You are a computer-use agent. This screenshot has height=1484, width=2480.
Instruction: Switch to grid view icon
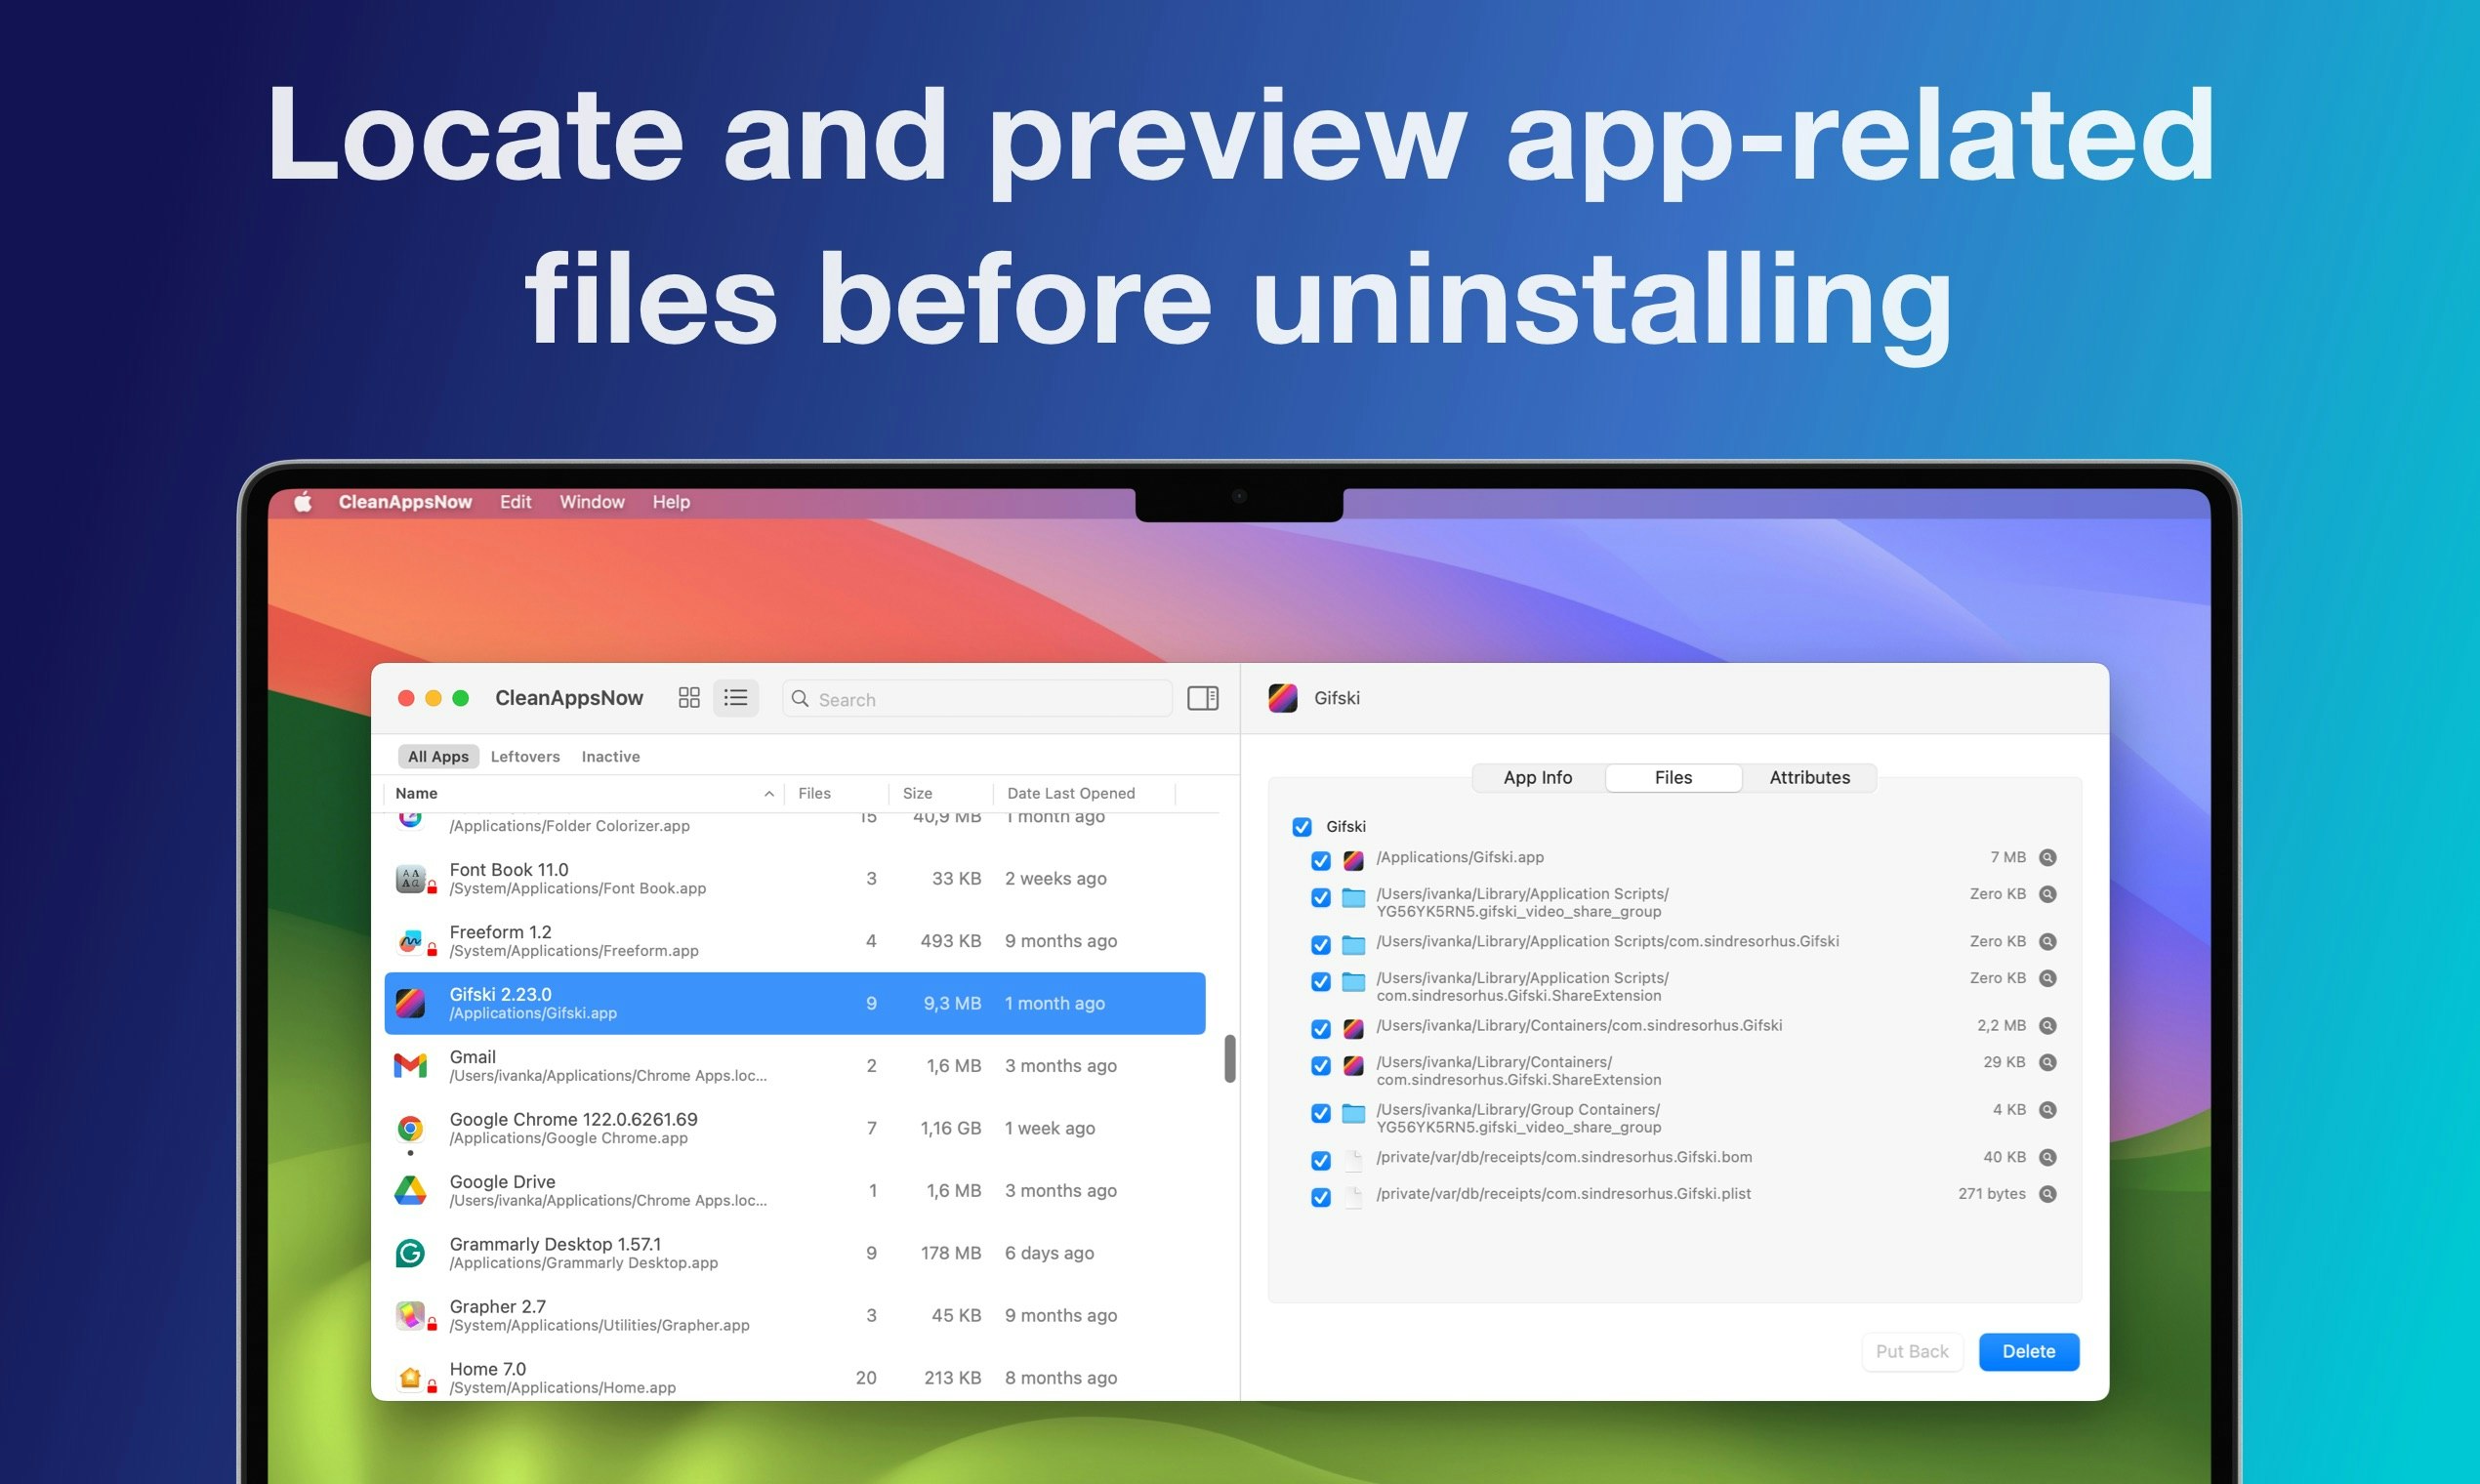tap(689, 697)
